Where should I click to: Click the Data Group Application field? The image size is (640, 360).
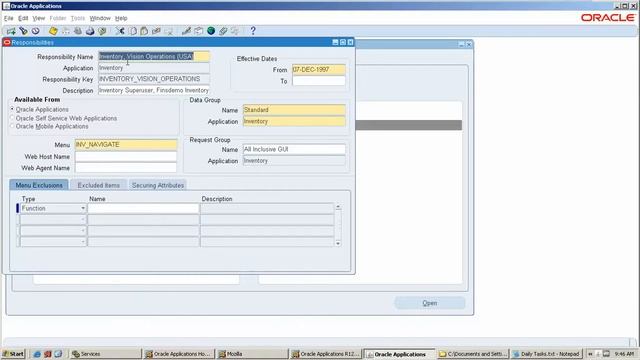click(294, 121)
